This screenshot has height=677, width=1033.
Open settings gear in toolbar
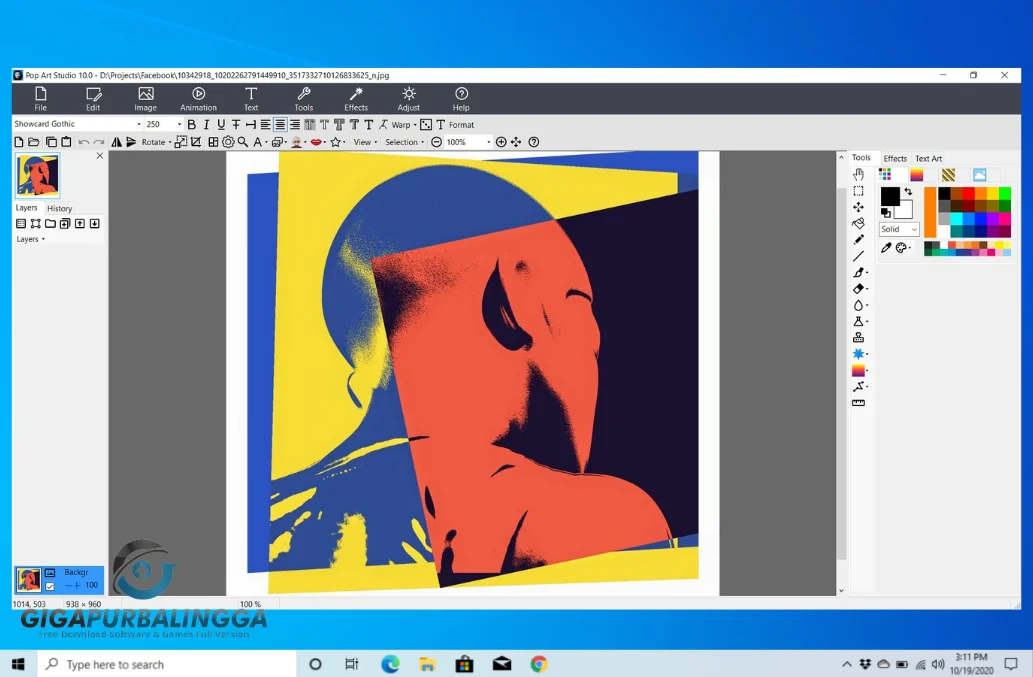pyautogui.click(x=228, y=142)
